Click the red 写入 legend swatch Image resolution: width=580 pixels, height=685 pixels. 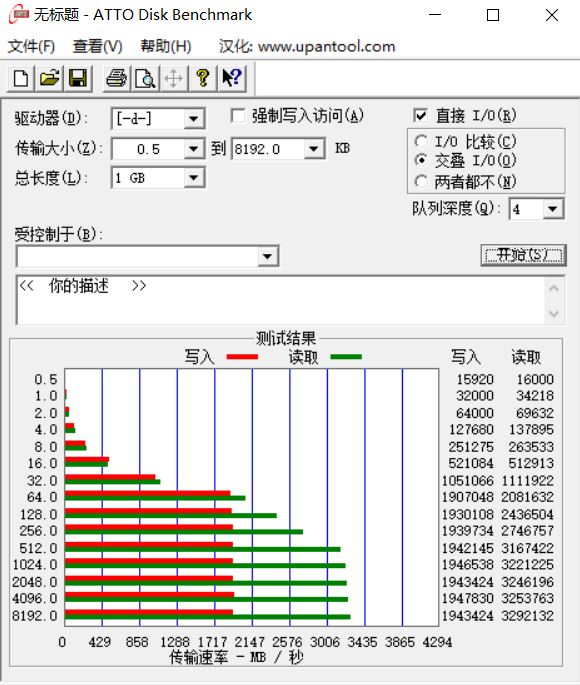242,357
